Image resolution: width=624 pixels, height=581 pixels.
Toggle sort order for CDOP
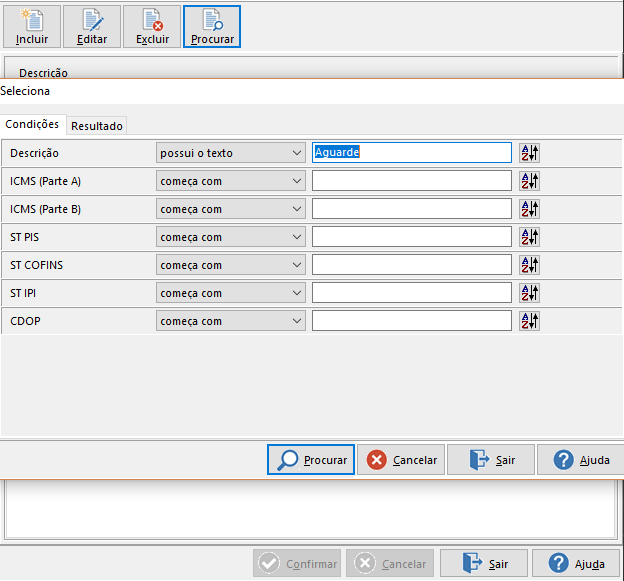[x=529, y=321]
